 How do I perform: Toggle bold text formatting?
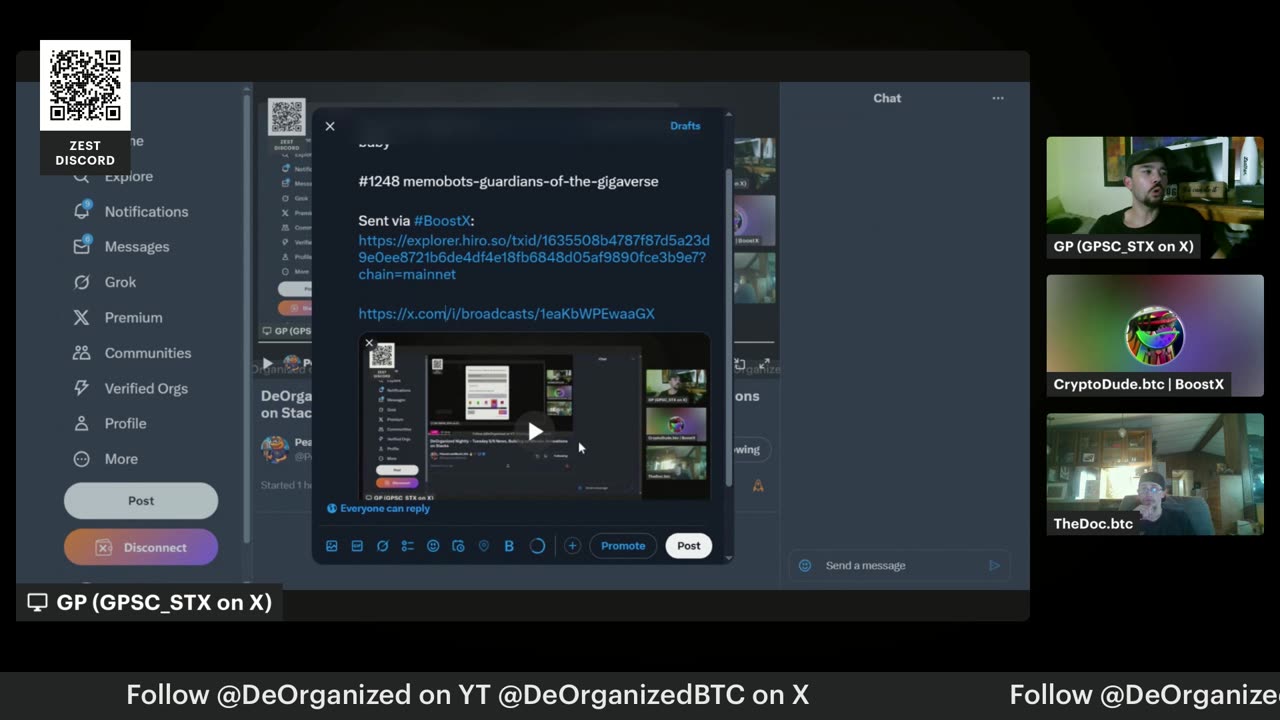[509, 546]
